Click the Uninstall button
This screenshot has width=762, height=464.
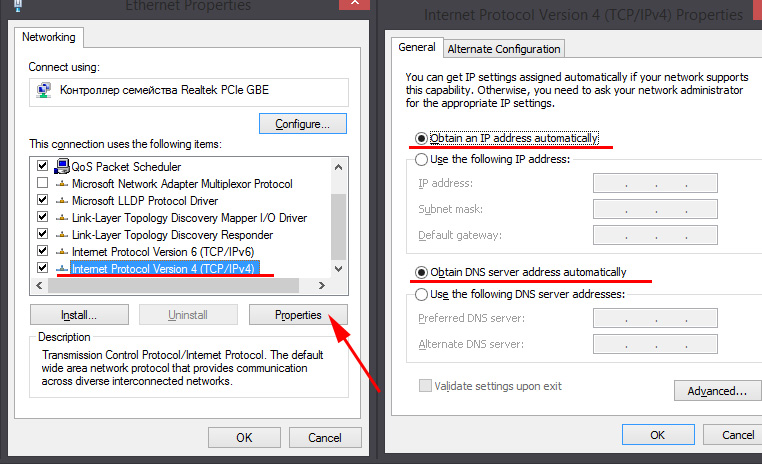pyautogui.click(x=188, y=315)
